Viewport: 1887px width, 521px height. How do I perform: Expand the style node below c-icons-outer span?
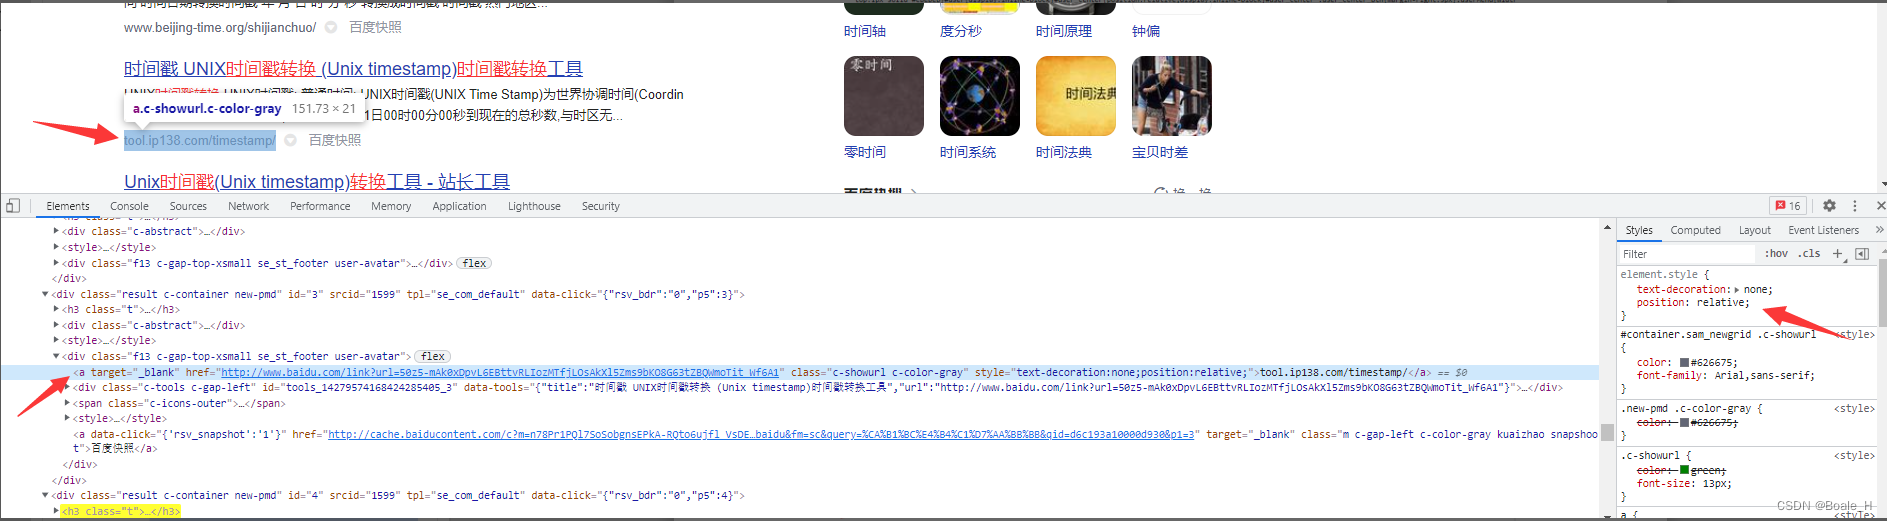[67, 418]
